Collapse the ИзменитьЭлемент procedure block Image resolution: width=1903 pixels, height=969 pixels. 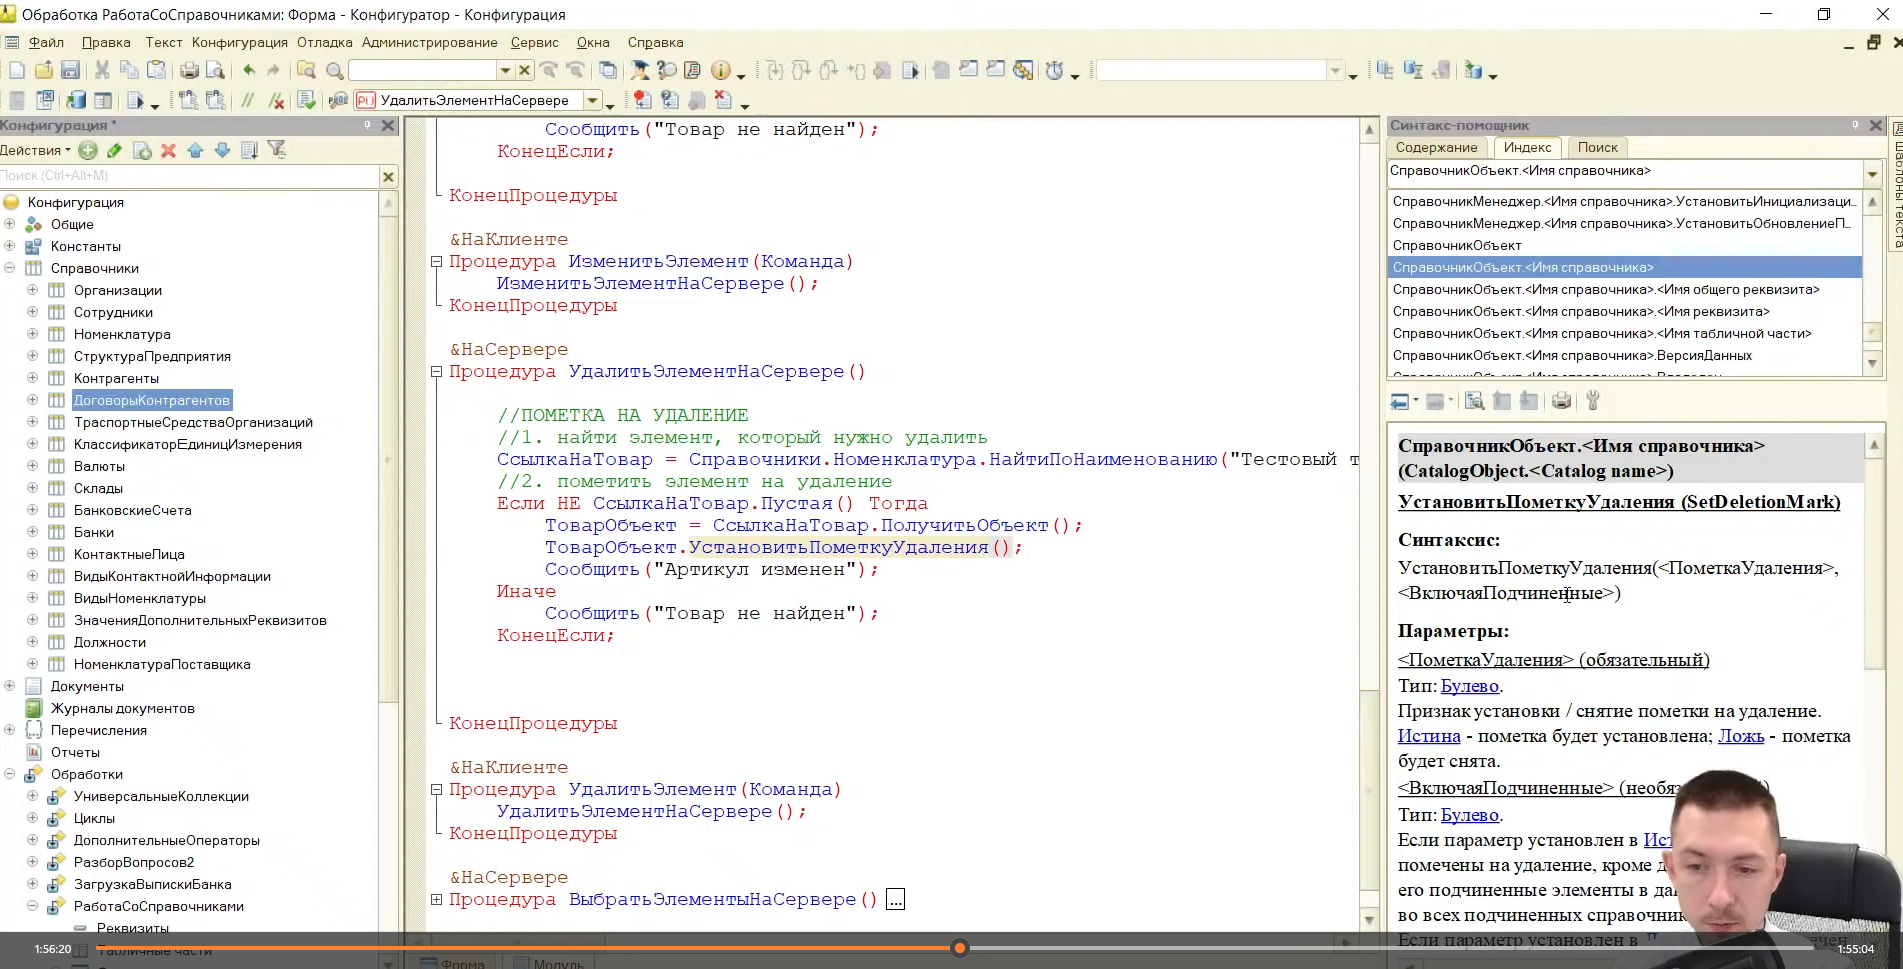point(436,262)
